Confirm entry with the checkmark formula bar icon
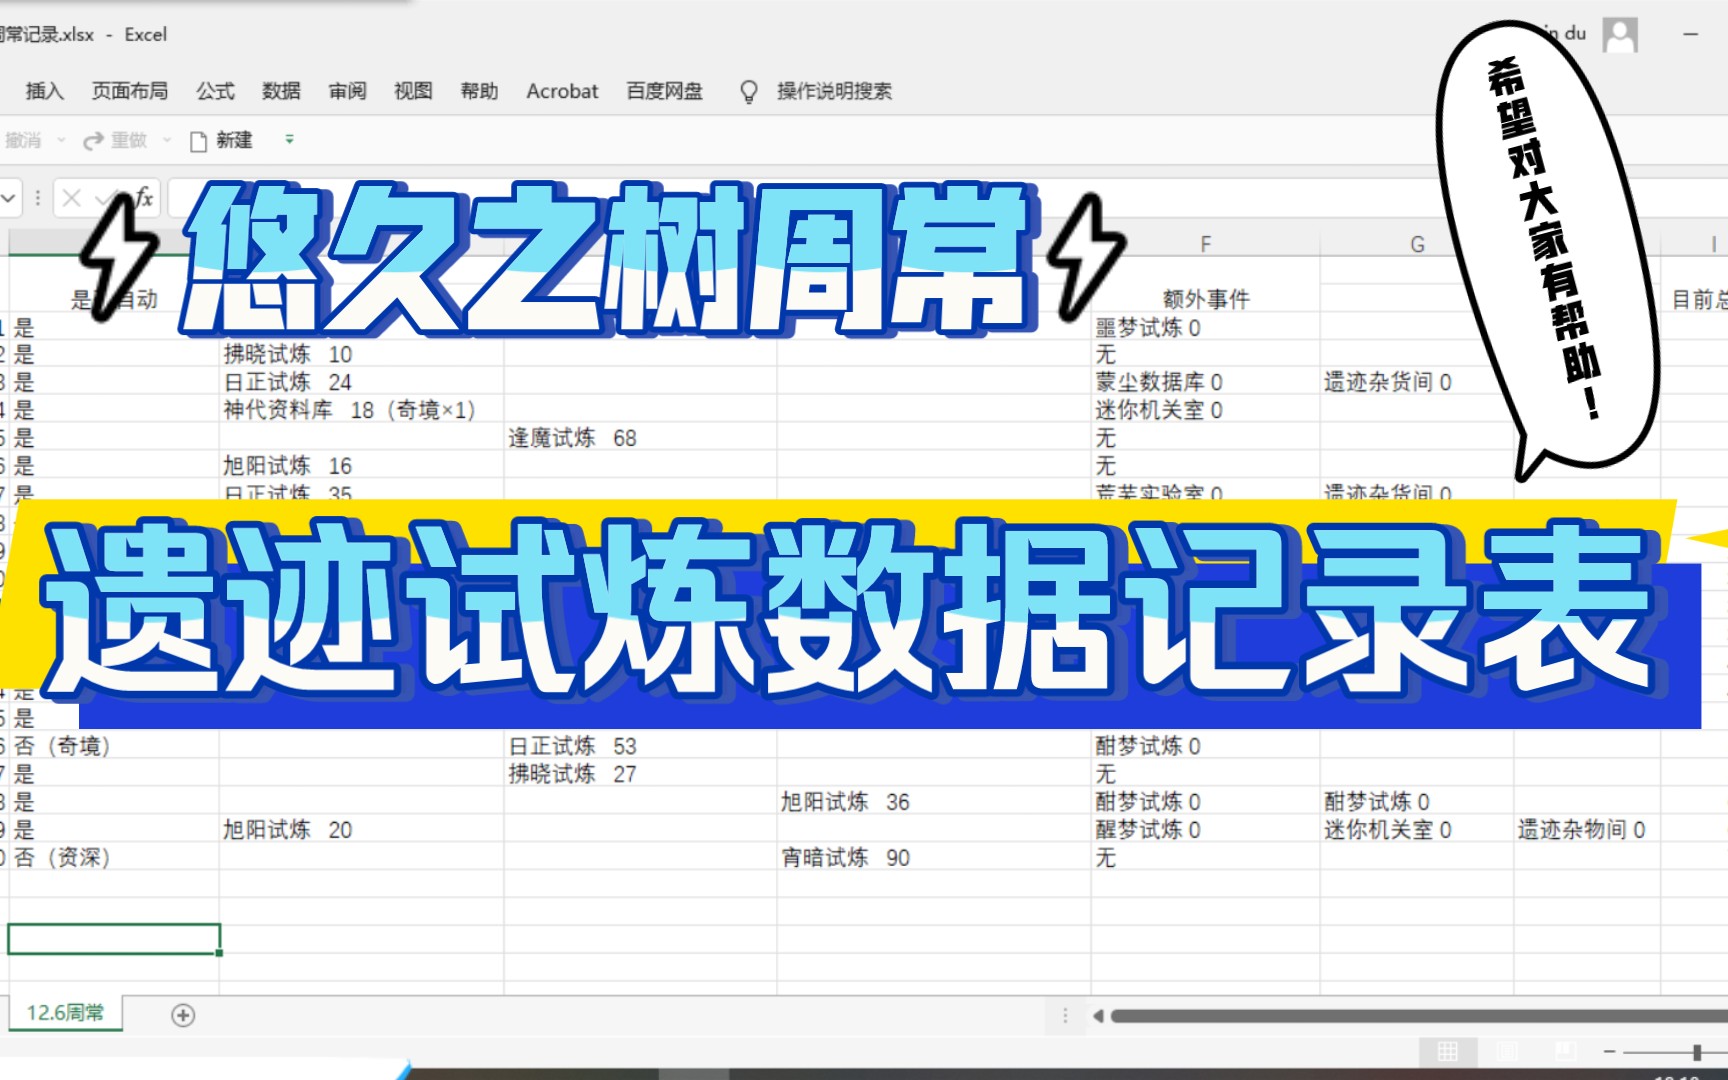Viewport: 1728px width, 1080px height. (x=104, y=199)
